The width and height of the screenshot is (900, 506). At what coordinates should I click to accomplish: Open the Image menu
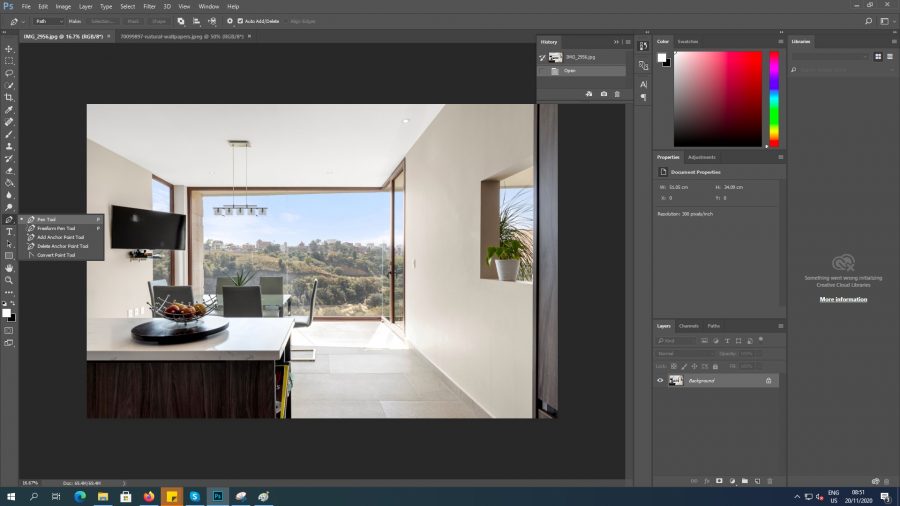tap(63, 6)
